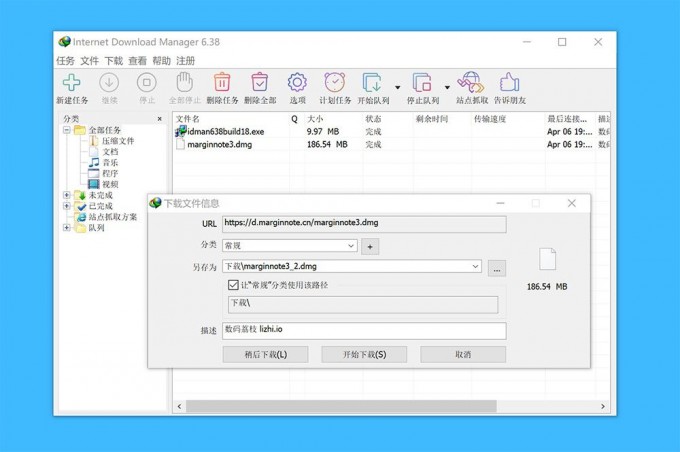Click the 删除全部 delete all icon
The height and width of the screenshot is (452, 680).
tap(260, 84)
